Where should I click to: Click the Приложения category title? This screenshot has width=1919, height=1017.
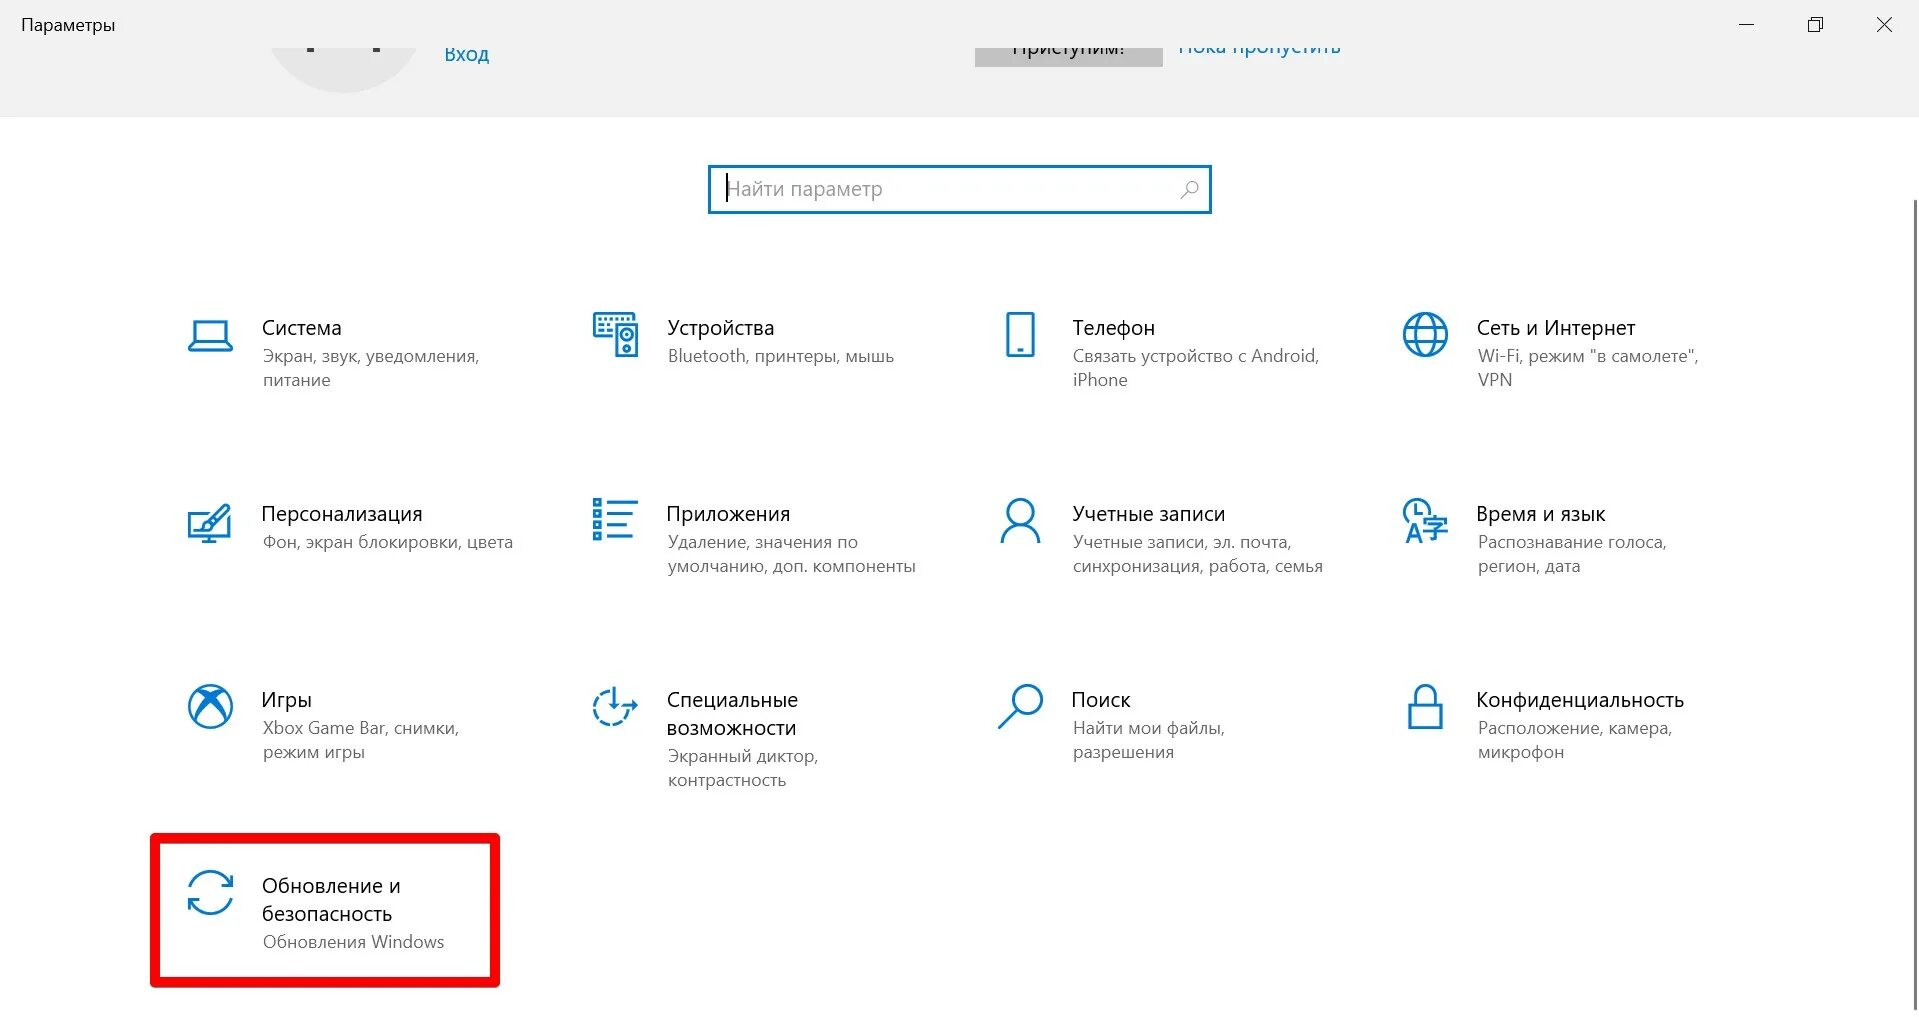[x=728, y=514]
